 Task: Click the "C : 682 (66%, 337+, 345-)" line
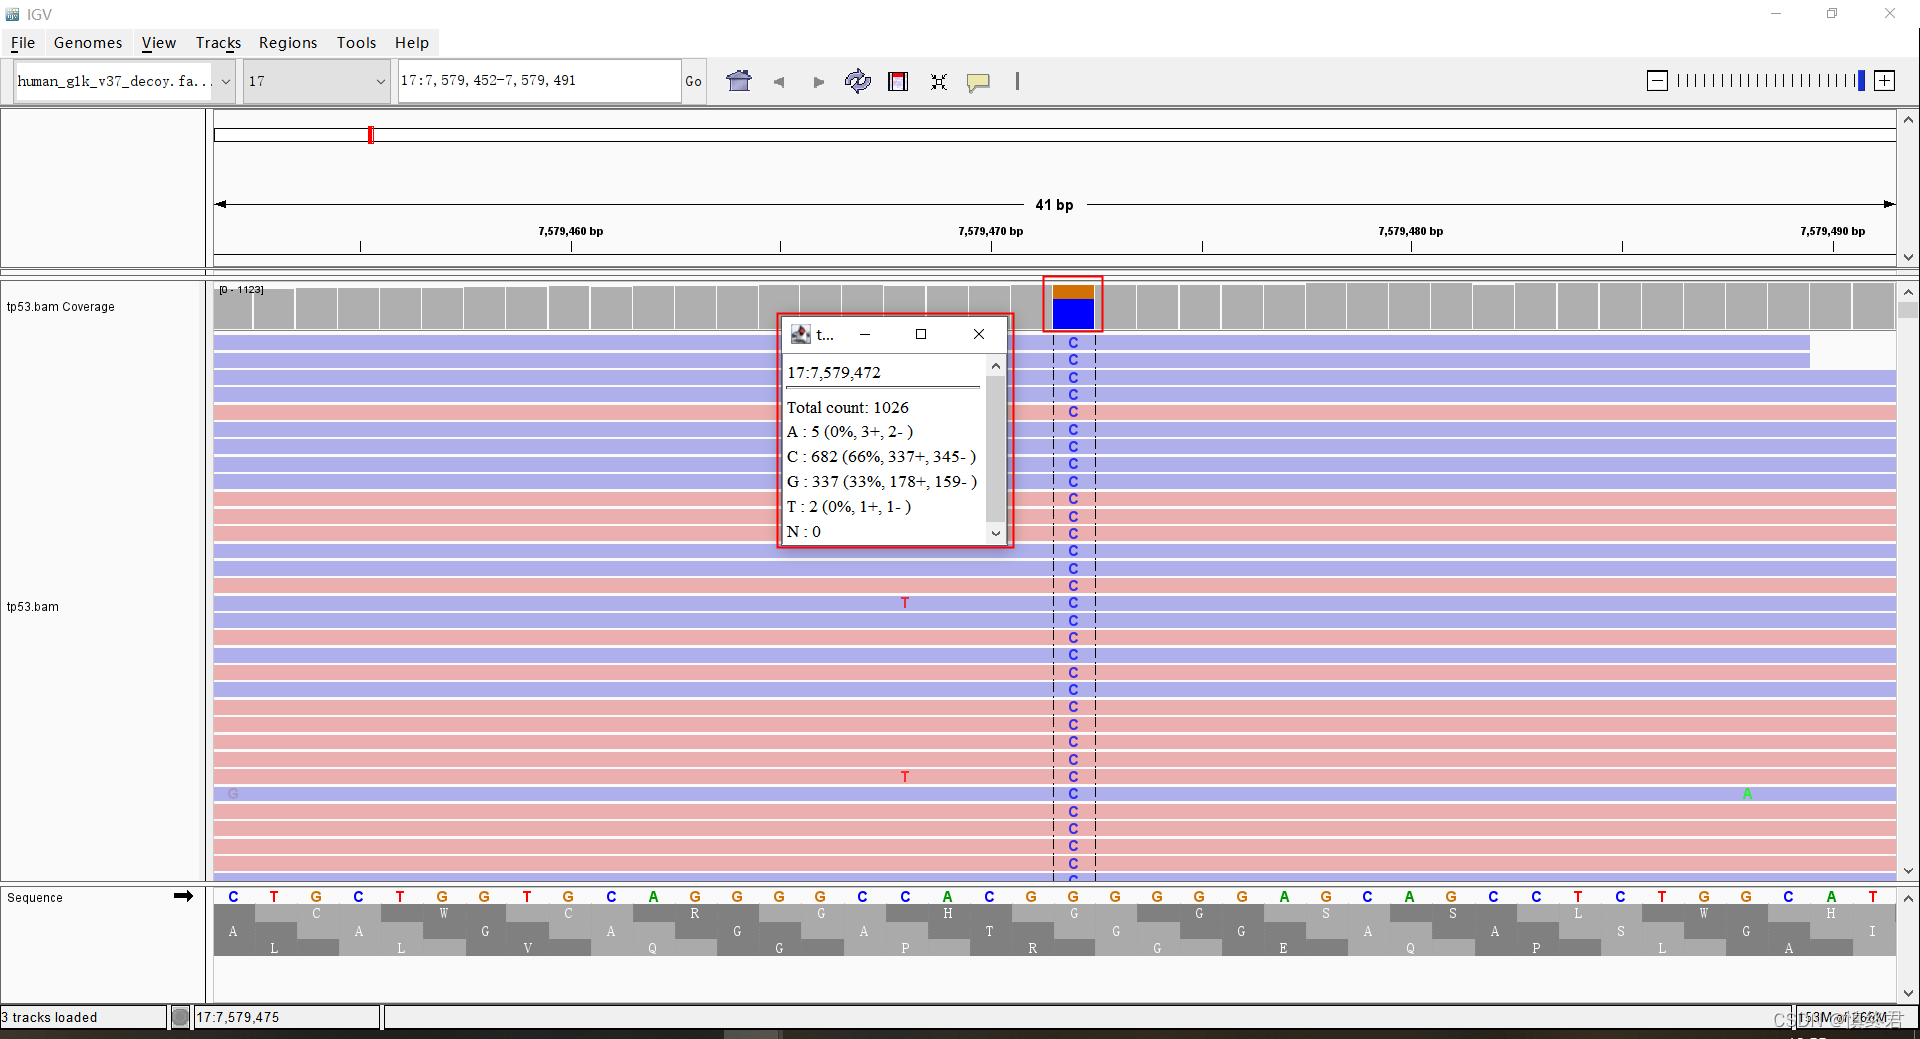pos(881,456)
